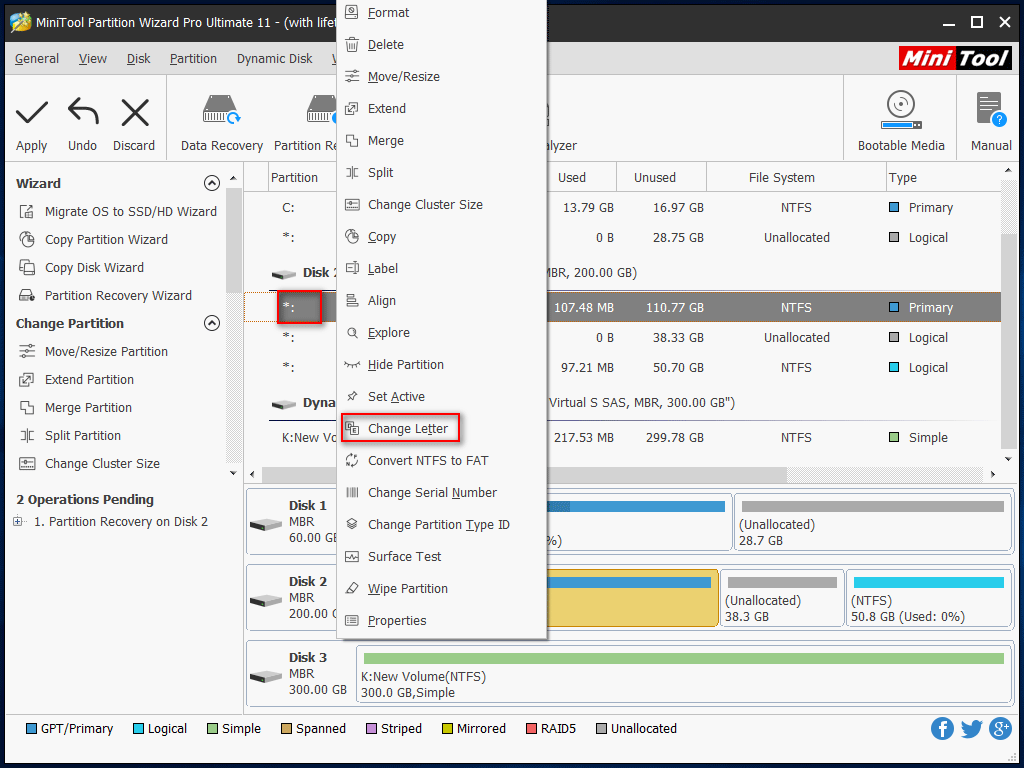Click the Split Partition sidebar icon

tap(27, 436)
